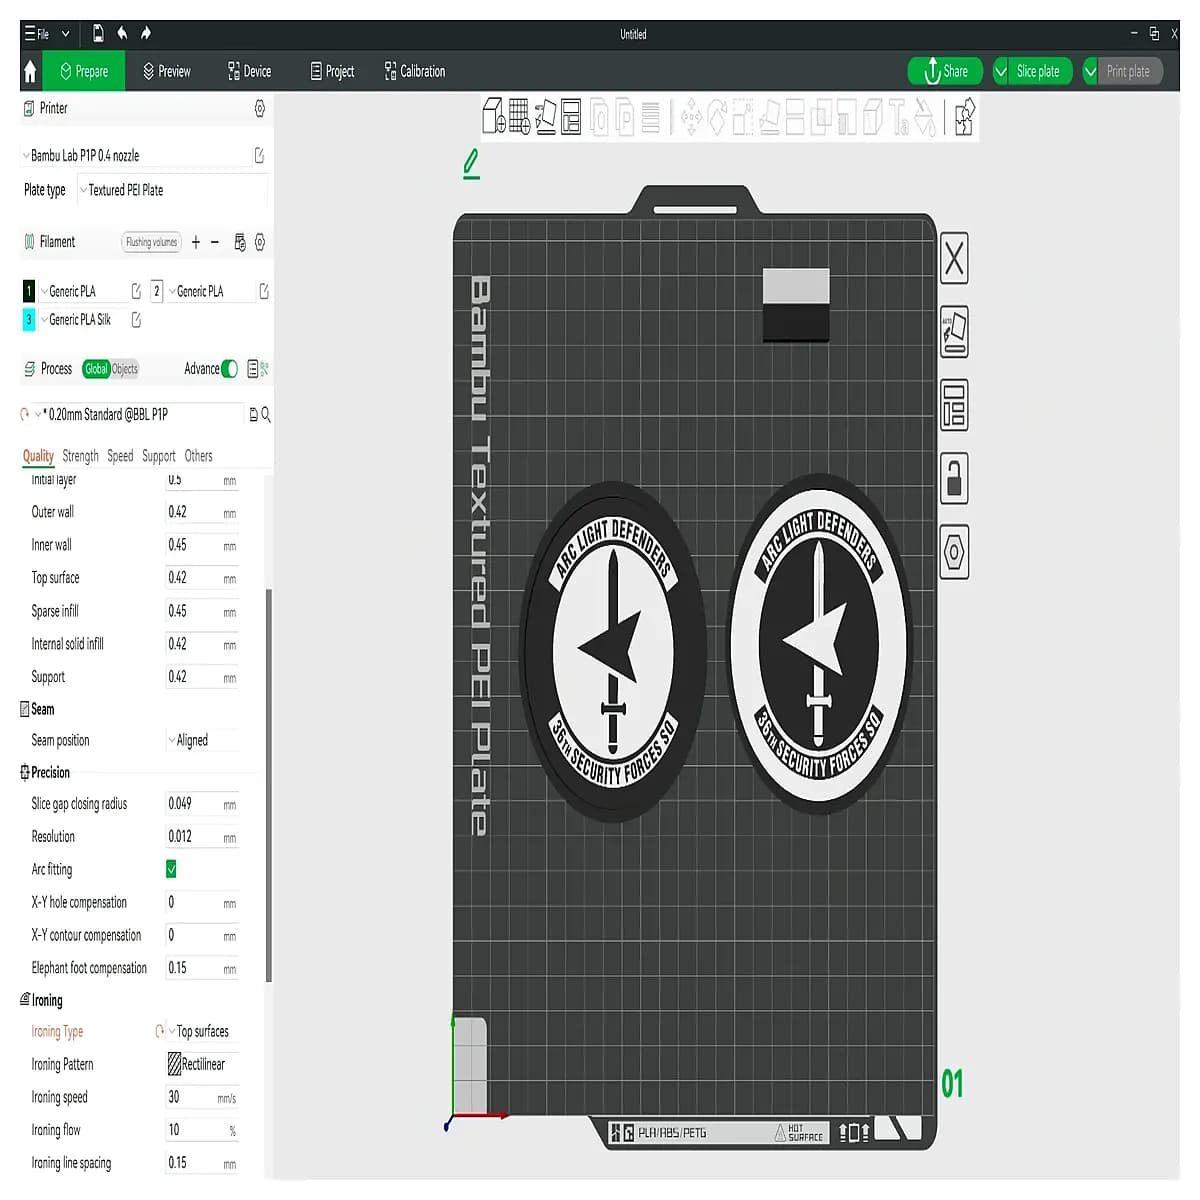
Task: Toggle the Advance switch
Action: pyautogui.click(x=229, y=369)
